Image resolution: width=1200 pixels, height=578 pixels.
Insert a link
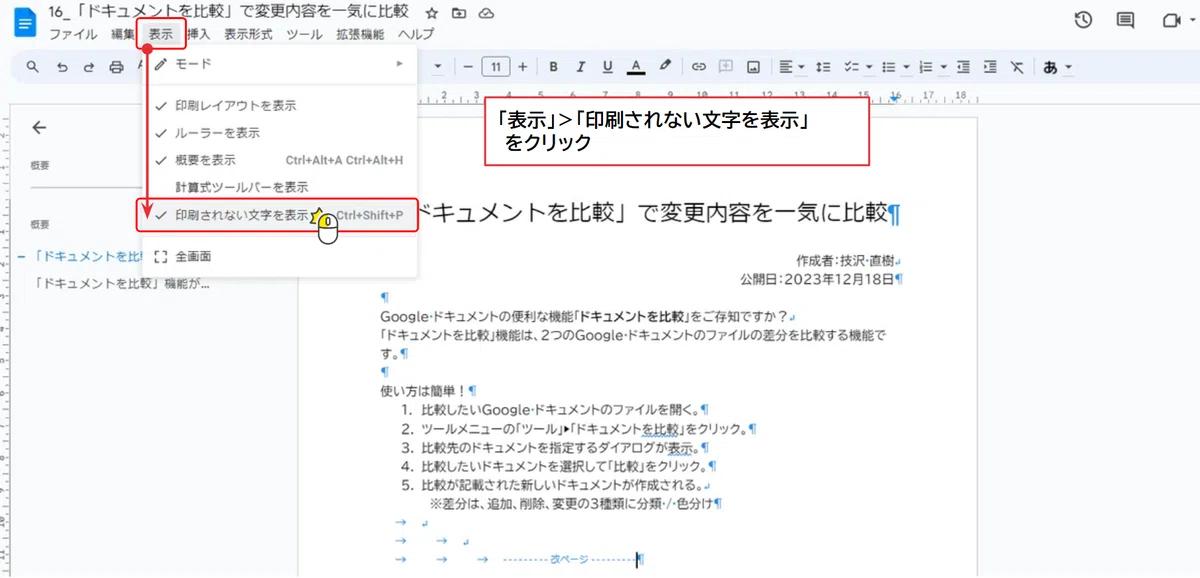click(x=699, y=67)
